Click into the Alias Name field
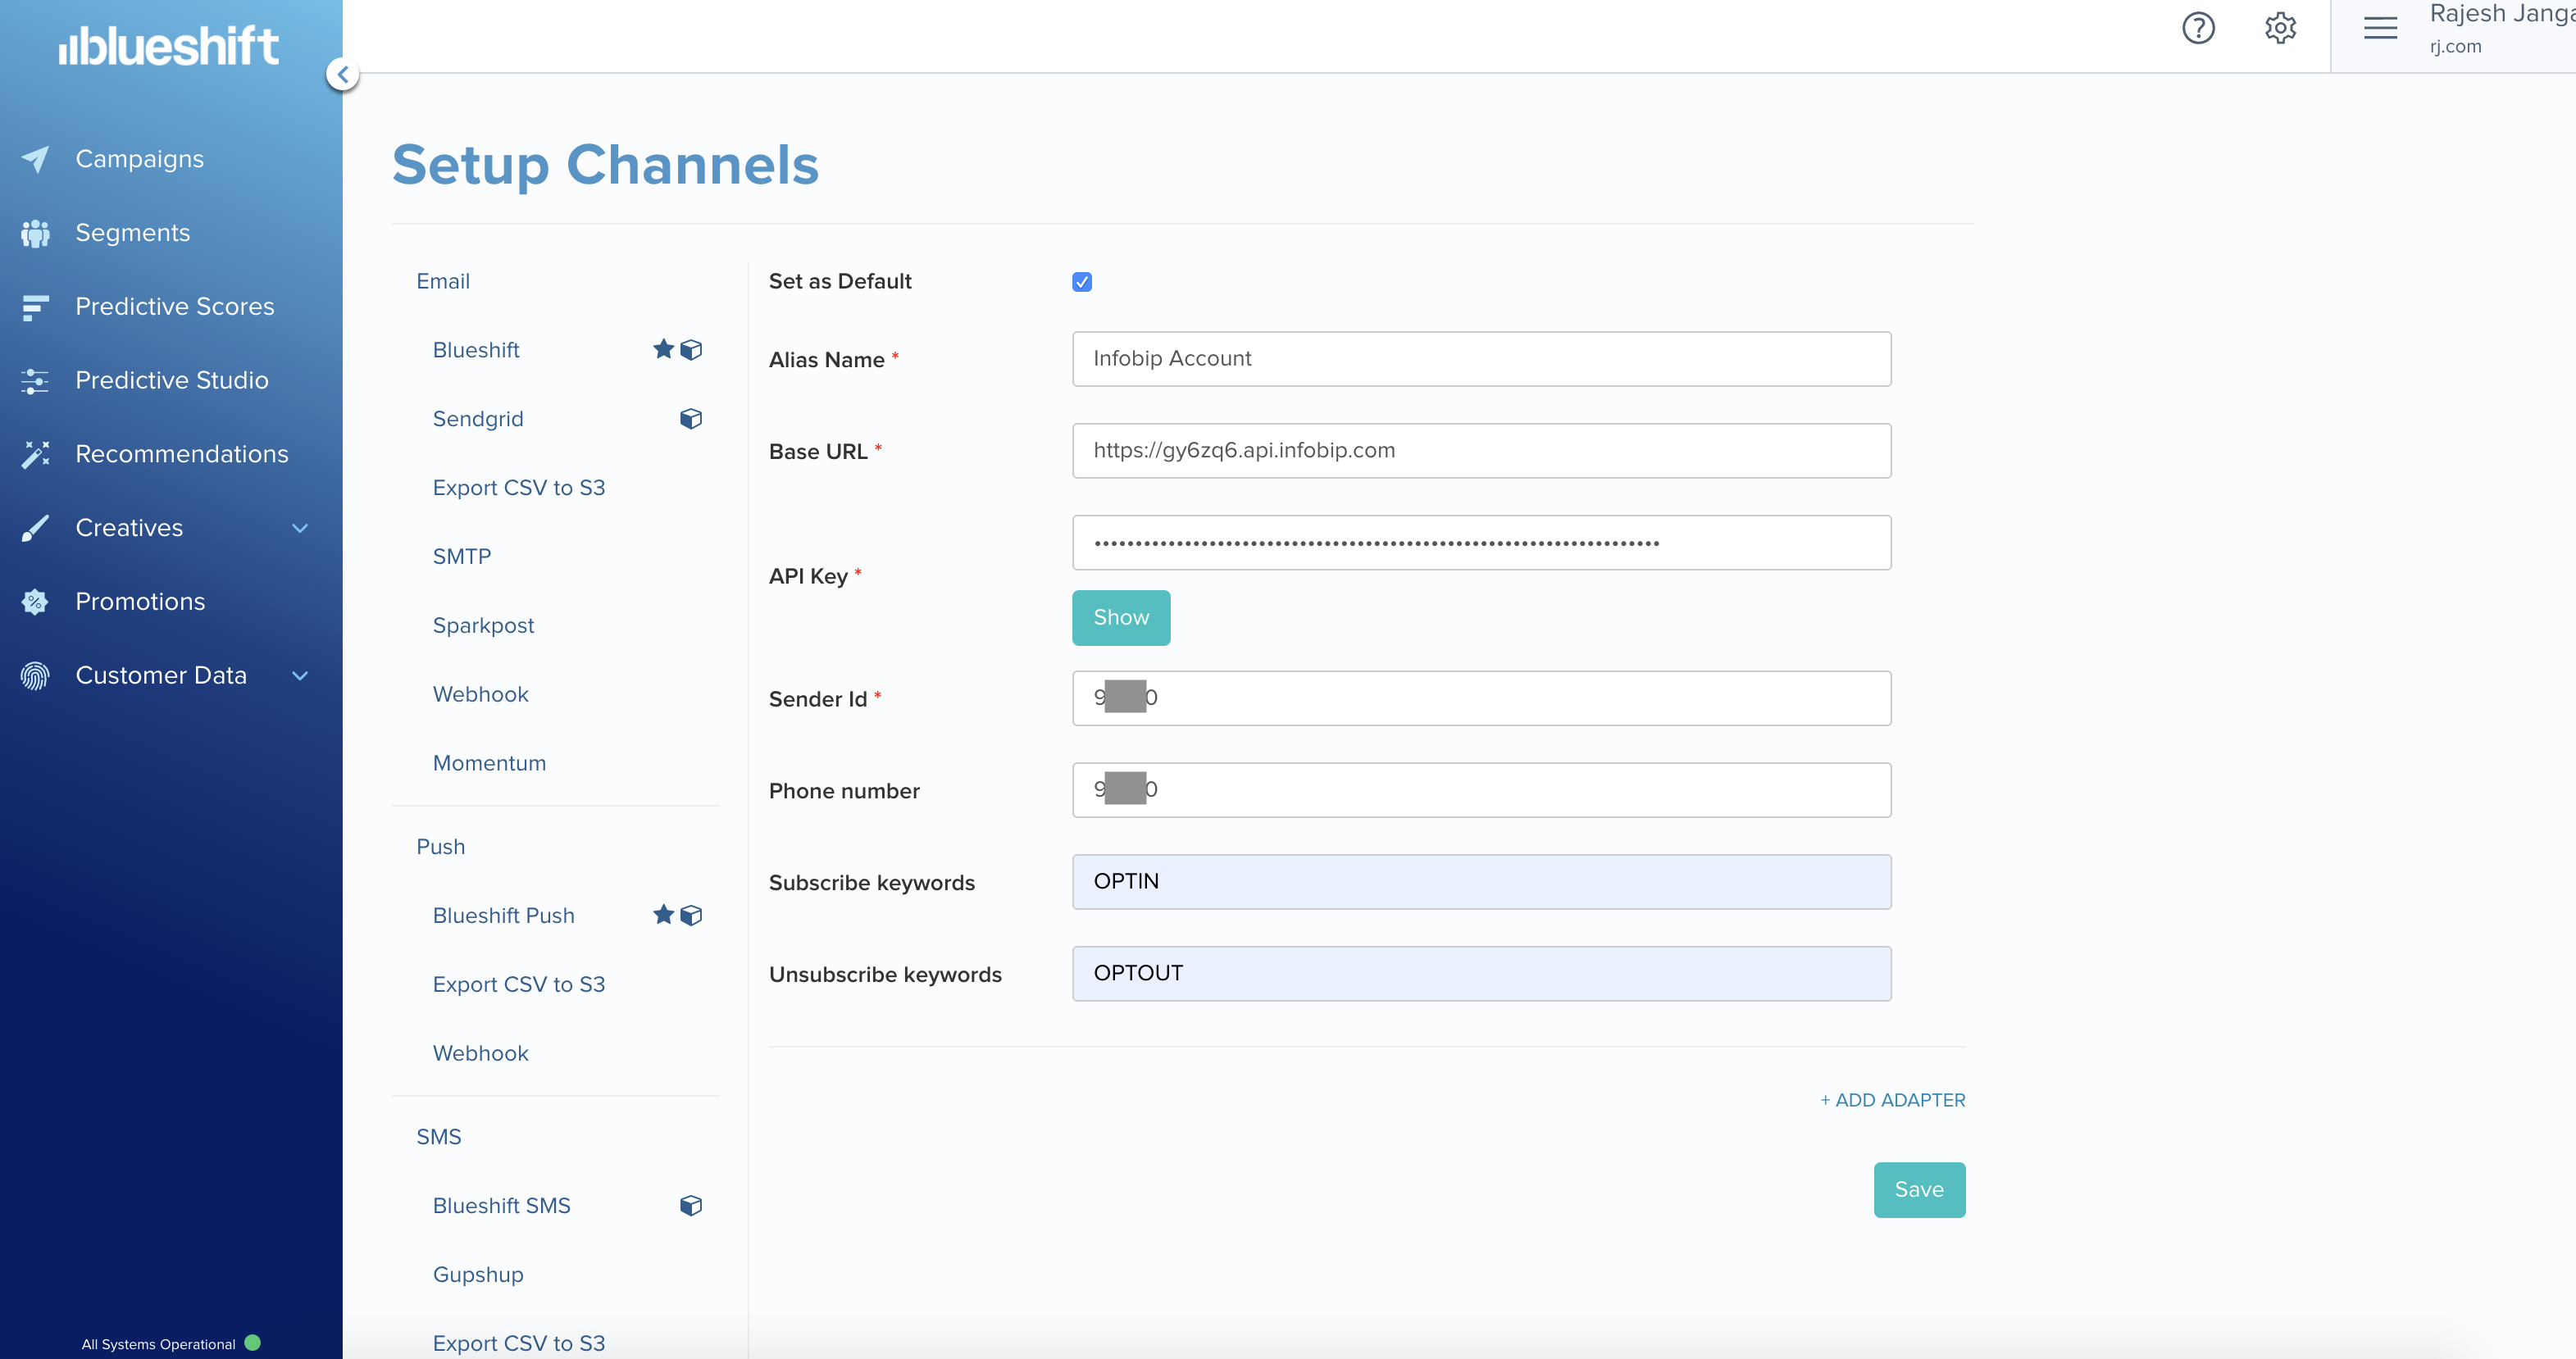The height and width of the screenshot is (1359, 2576). (1480, 359)
